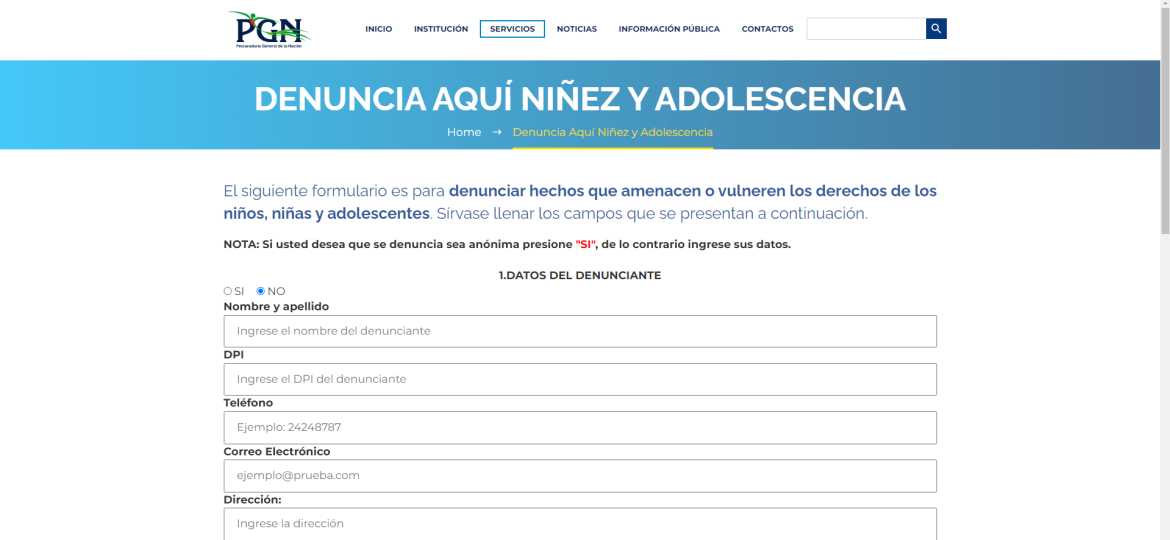Click Denuncia Aquí Niñez y Adolescencia breadcrumb

click(612, 132)
